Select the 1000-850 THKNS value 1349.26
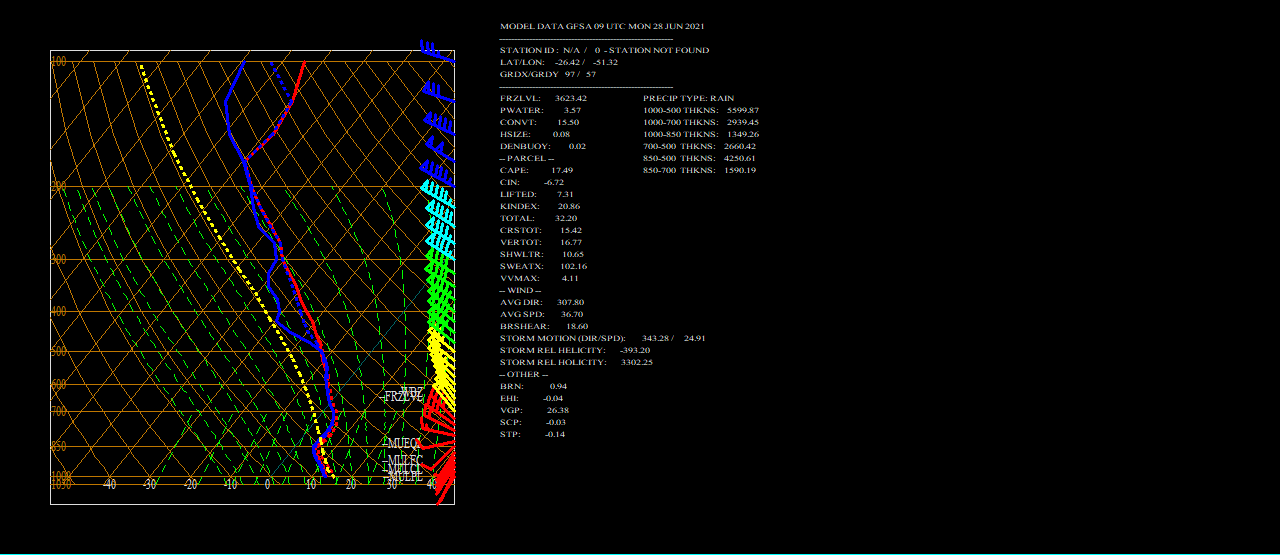Viewport: 1280px width, 555px height. coord(743,134)
